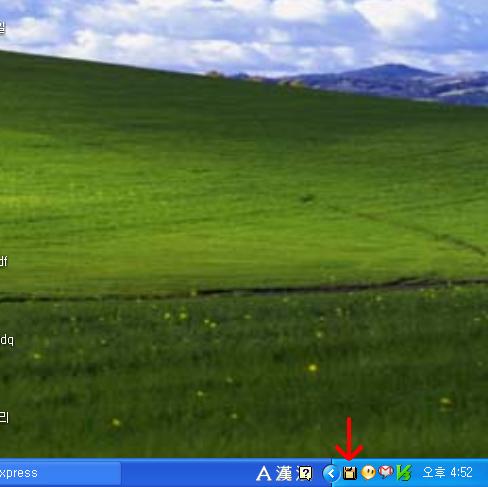This screenshot has width=488, height=487.
Task: Switch to the Express taskbar window button
Action: click(60, 473)
